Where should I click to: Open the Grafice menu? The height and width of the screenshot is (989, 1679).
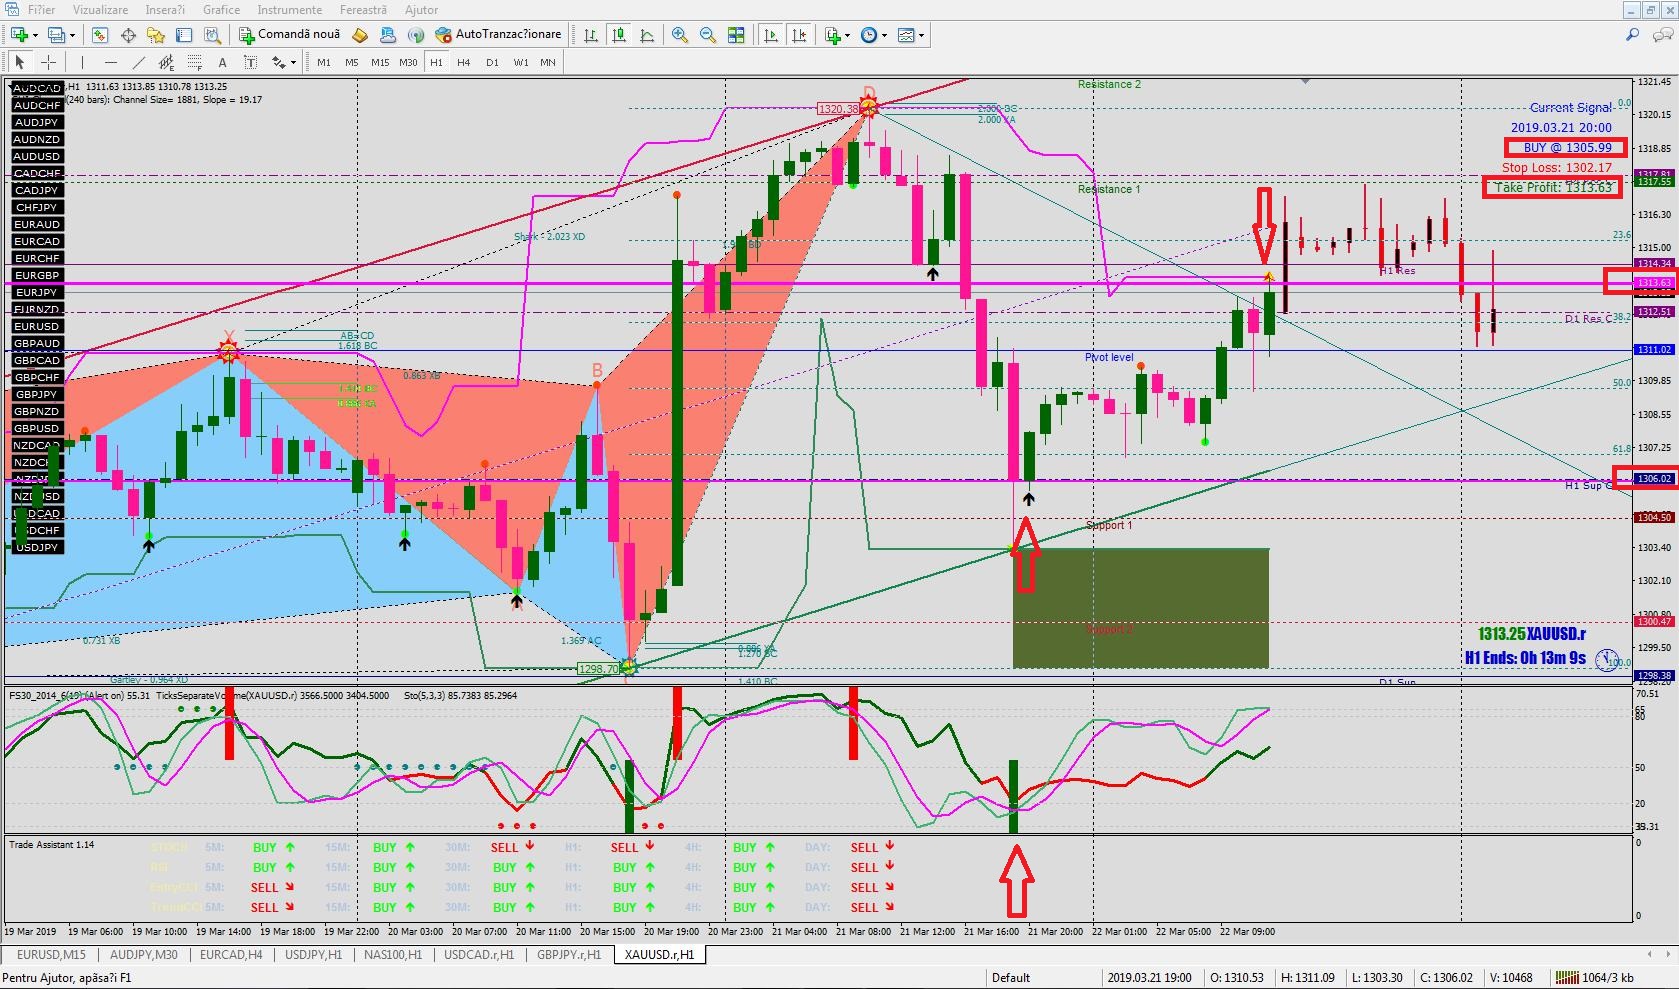(x=221, y=10)
